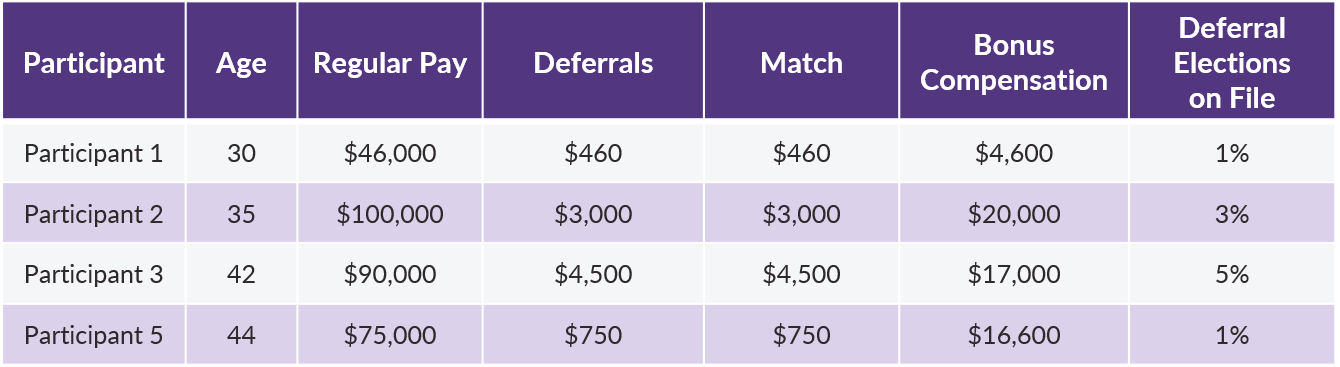Screen dimensions: 1340x367
Task: Click the 3% deferral election cell
Action: pyautogui.click(x=1232, y=214)
